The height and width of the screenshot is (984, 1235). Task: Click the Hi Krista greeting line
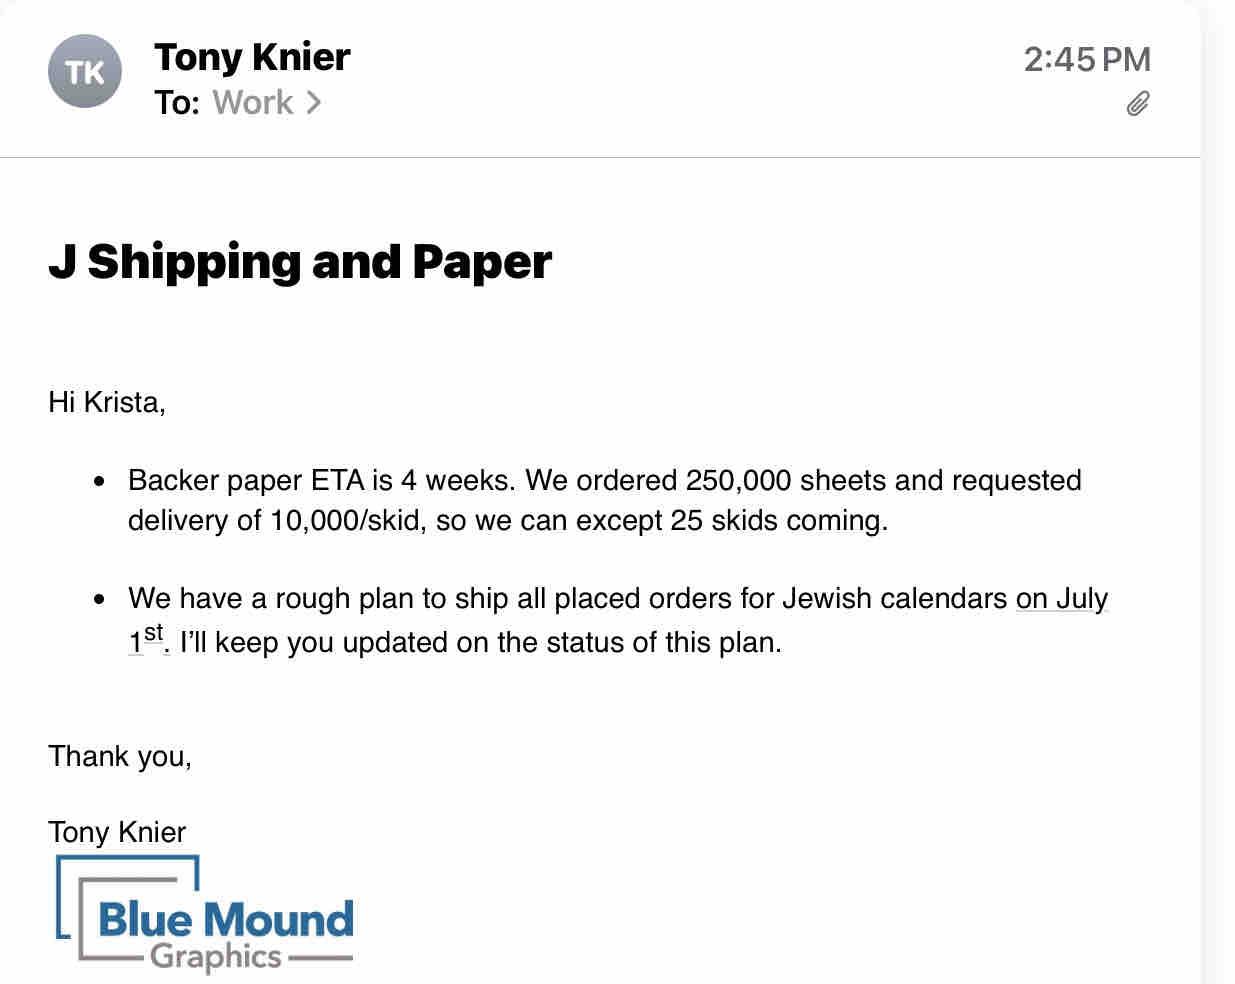coord(107,402)
